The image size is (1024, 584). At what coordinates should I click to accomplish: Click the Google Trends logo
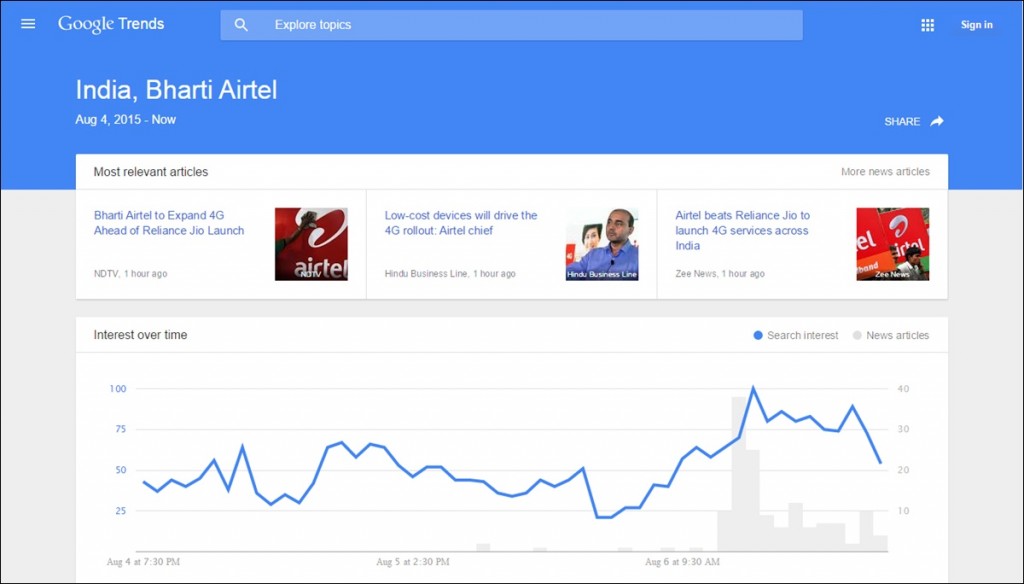111,24
